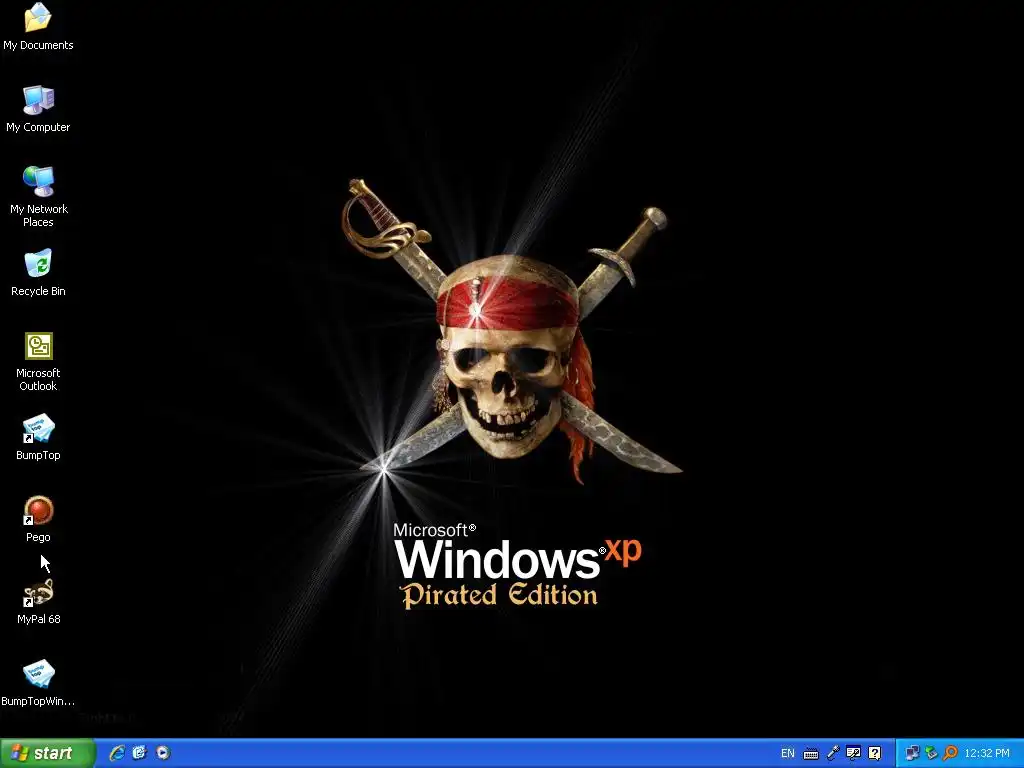Viewport: 1024px width, 768px height.
Task: Click the keyboard icon in language bar
Action: tap(810, 754)
